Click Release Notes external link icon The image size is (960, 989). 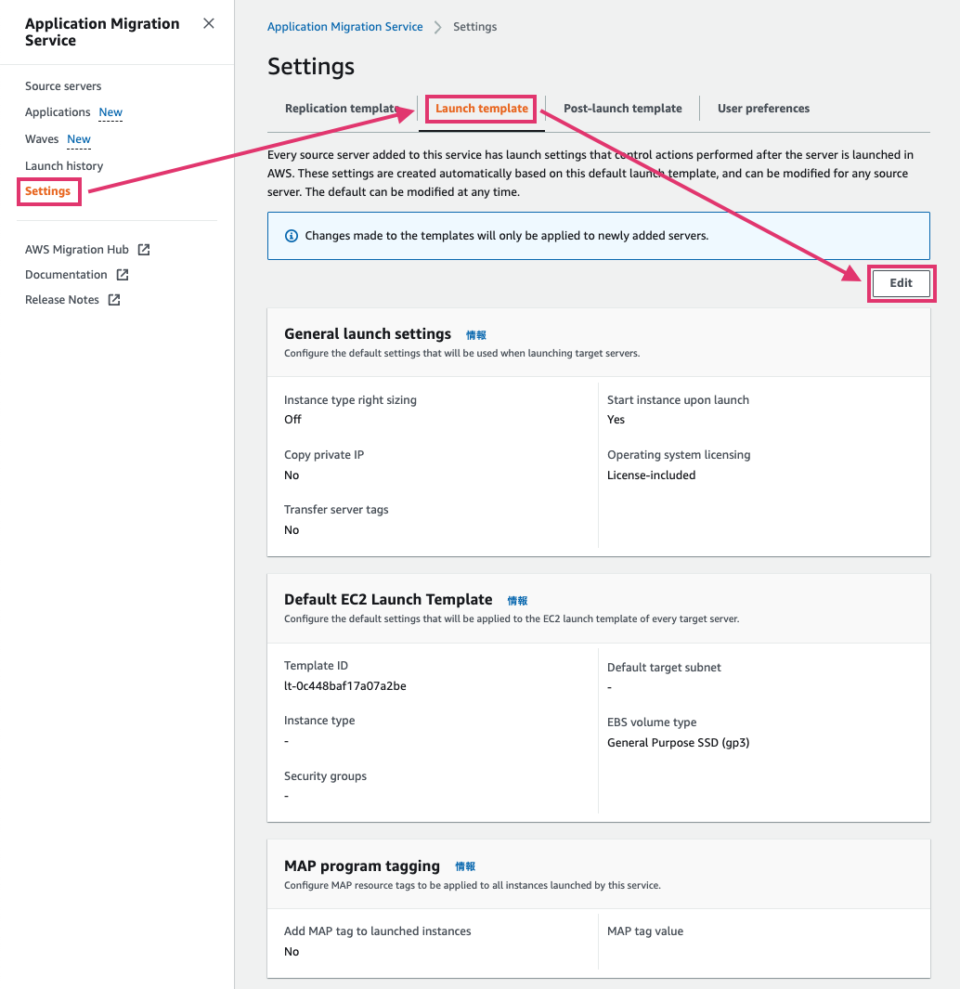point(114,300)
